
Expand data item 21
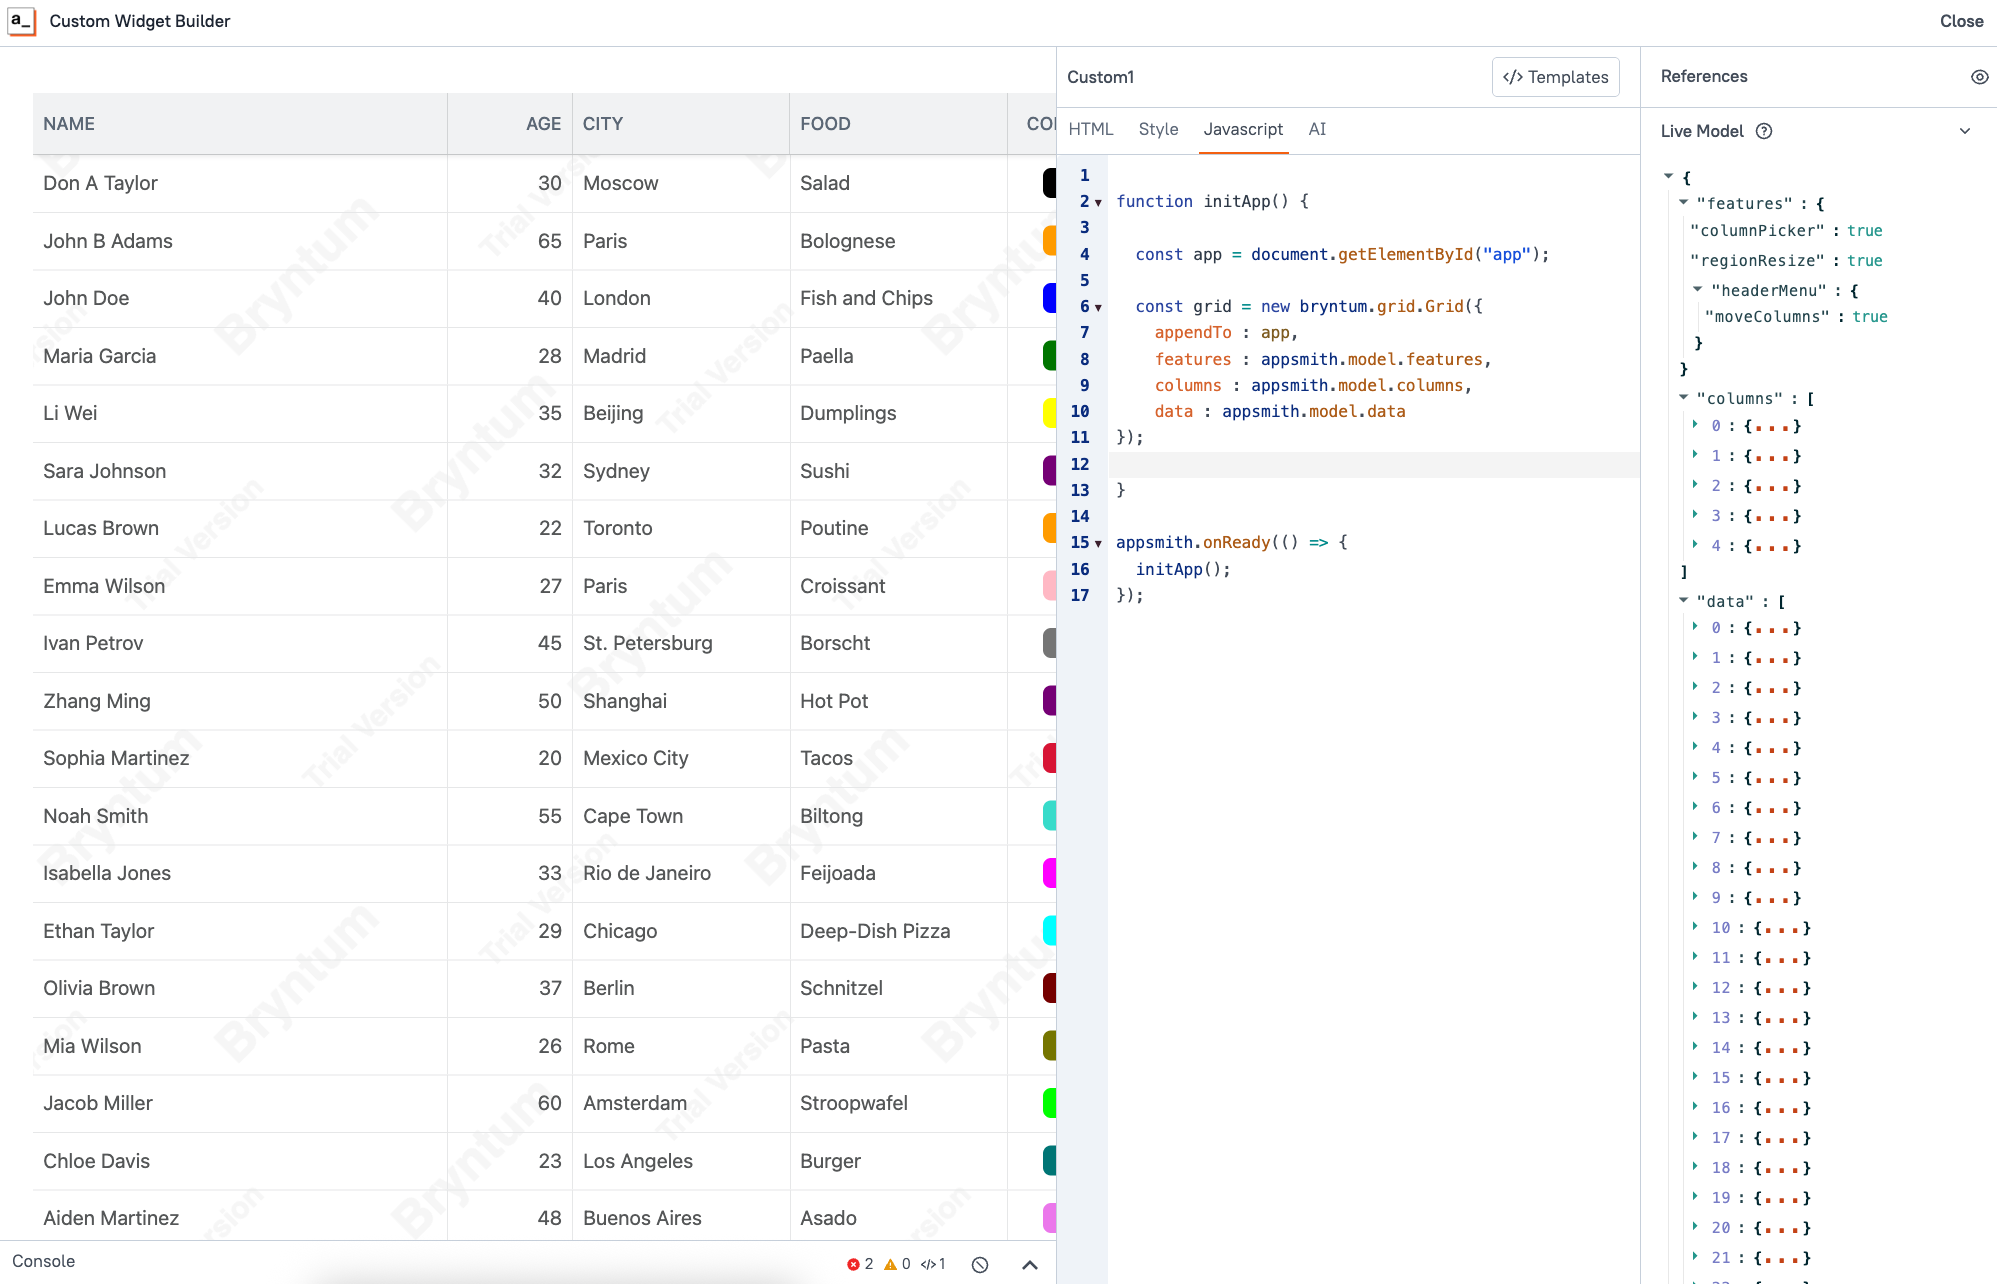[1696, 1256]
